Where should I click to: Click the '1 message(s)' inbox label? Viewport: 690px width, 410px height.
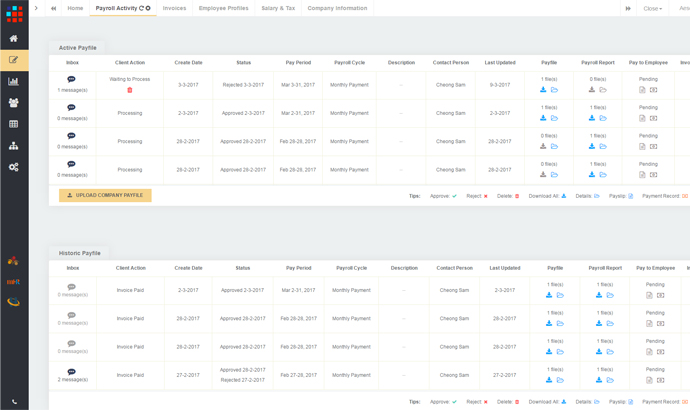click(72, 90)
